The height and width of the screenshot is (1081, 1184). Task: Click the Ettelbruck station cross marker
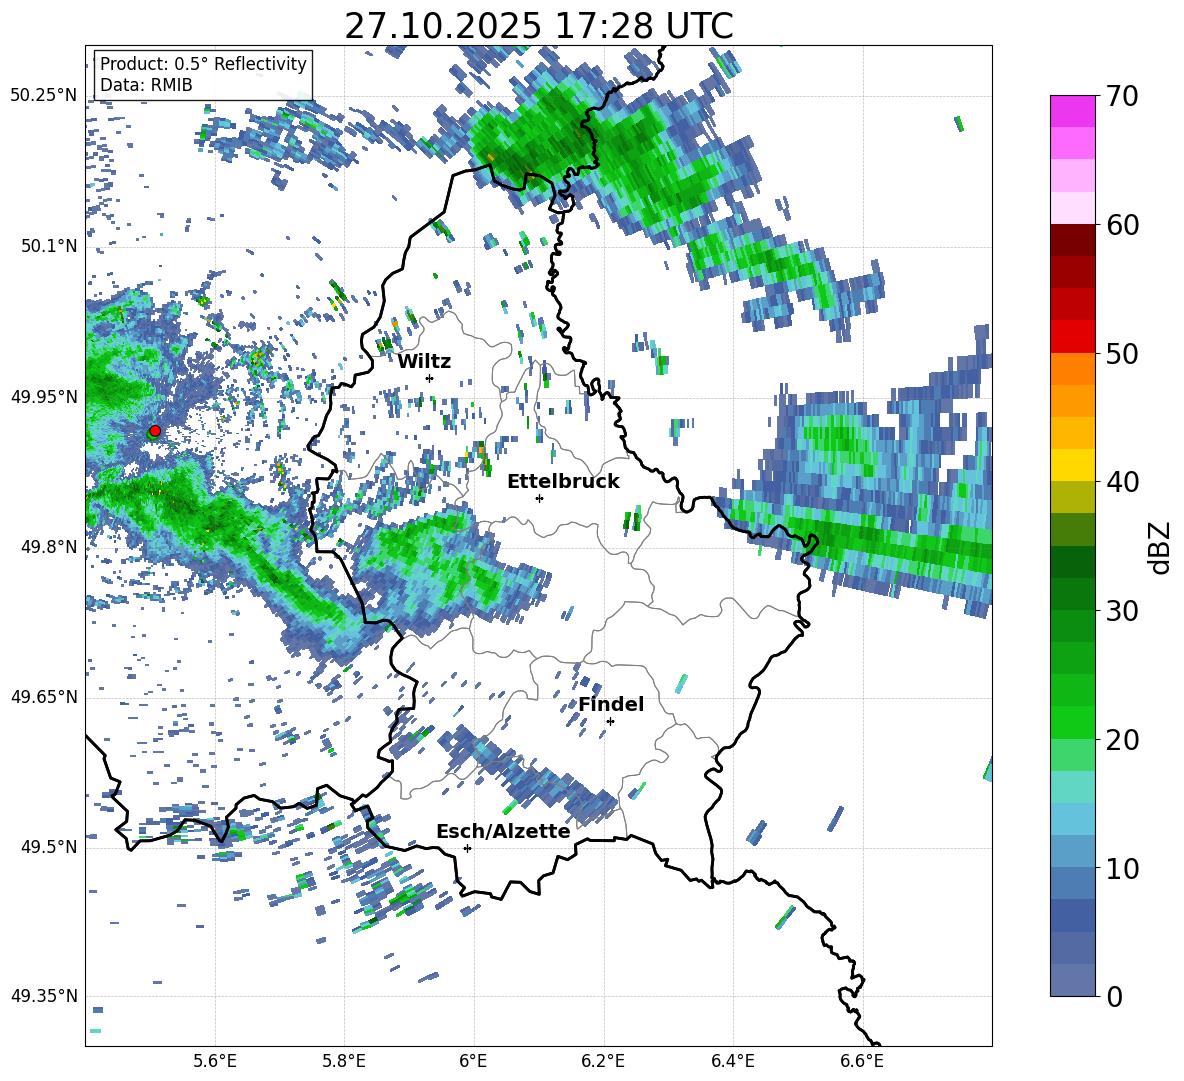pos(539,498)
